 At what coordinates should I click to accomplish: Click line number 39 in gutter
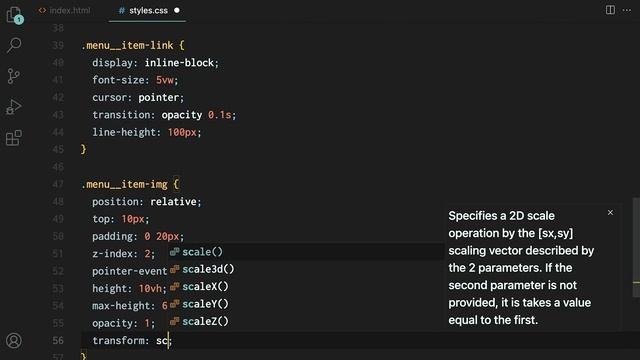point(58,45)
